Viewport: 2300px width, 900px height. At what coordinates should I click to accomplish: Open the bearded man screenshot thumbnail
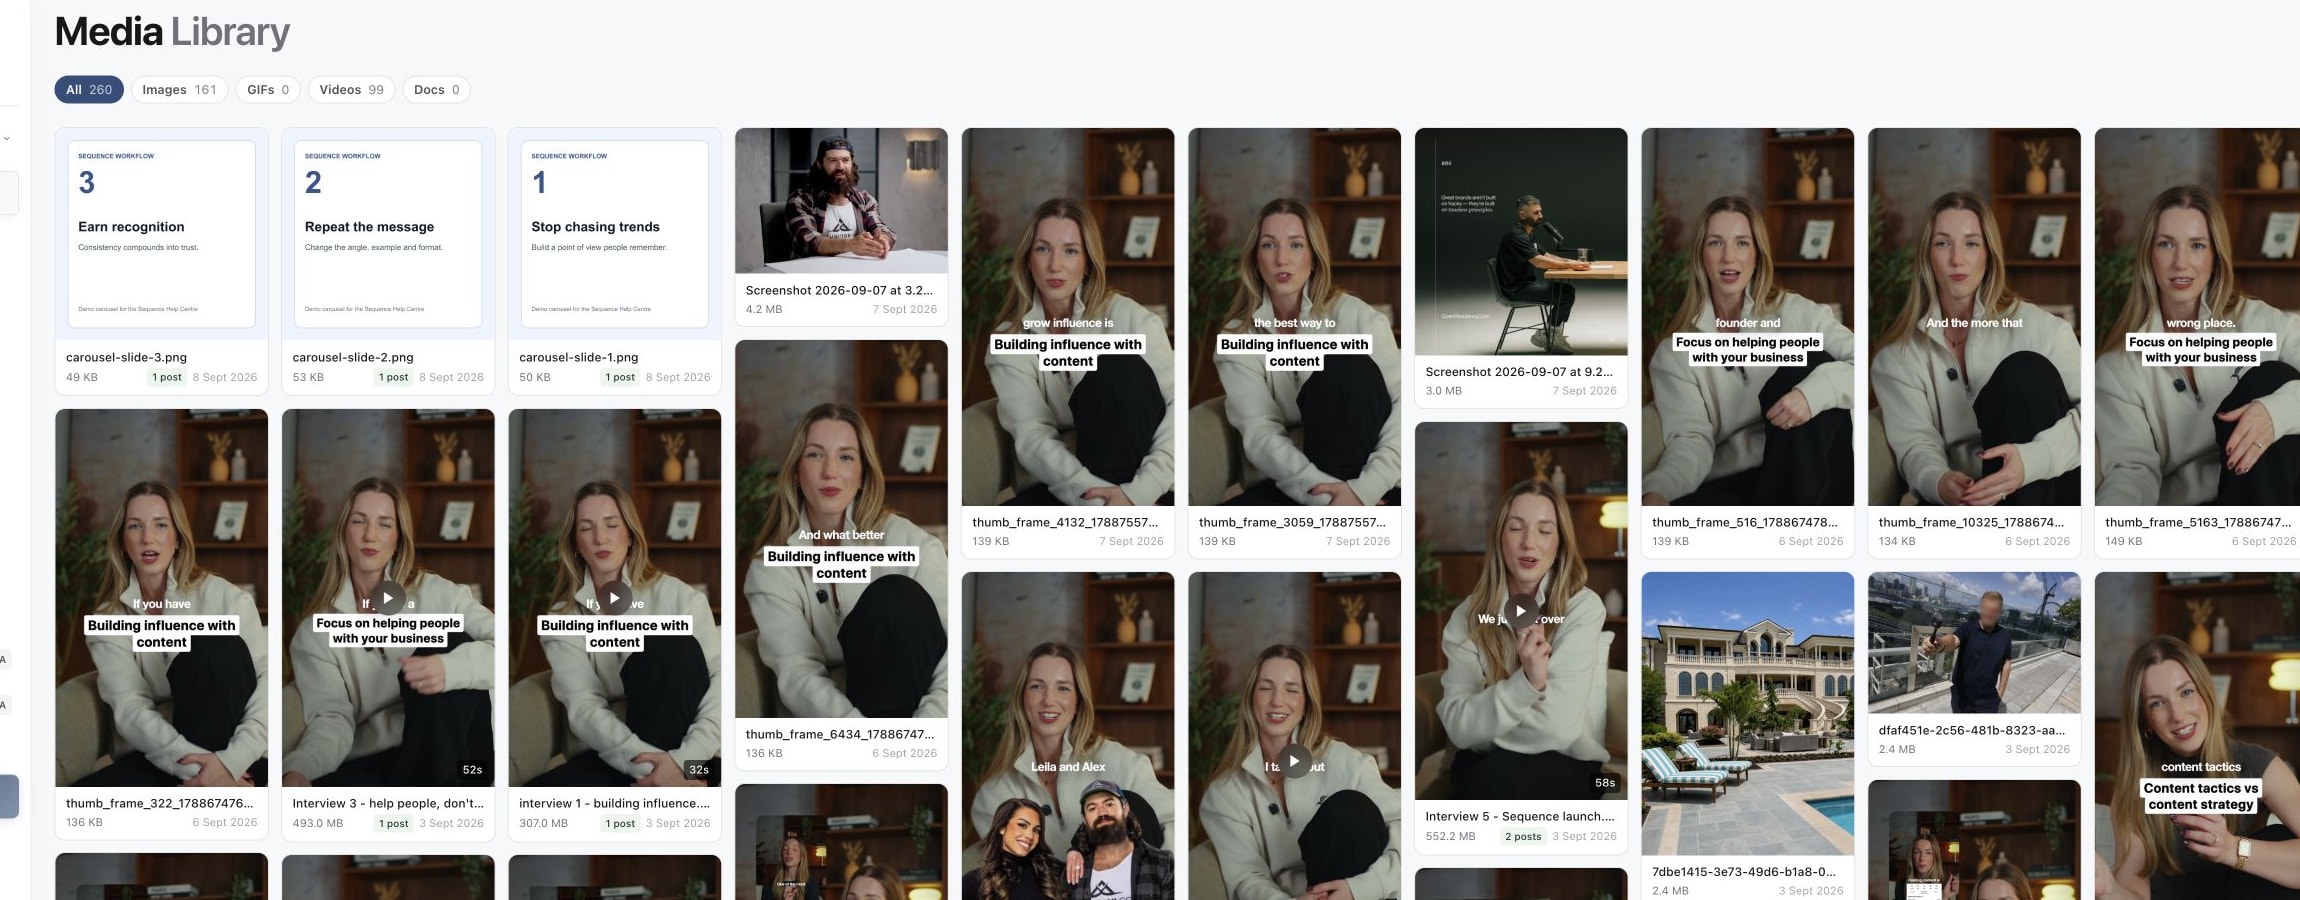(x=841, y=200)
